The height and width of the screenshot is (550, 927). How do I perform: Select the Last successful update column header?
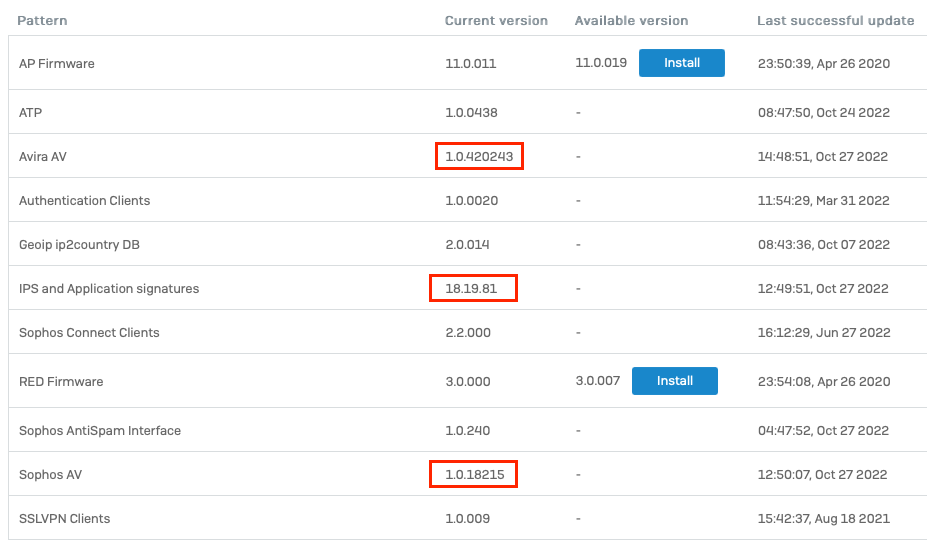835,21
